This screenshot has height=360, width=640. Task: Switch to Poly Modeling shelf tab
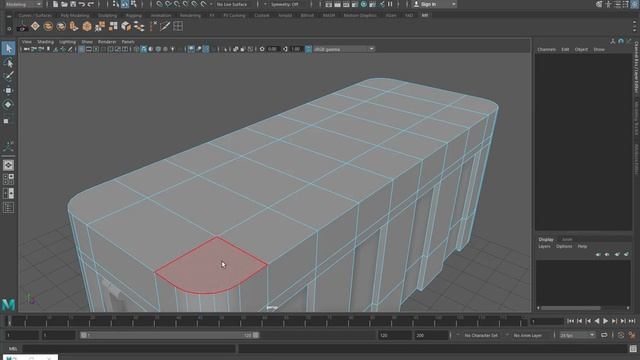[75, 16]
